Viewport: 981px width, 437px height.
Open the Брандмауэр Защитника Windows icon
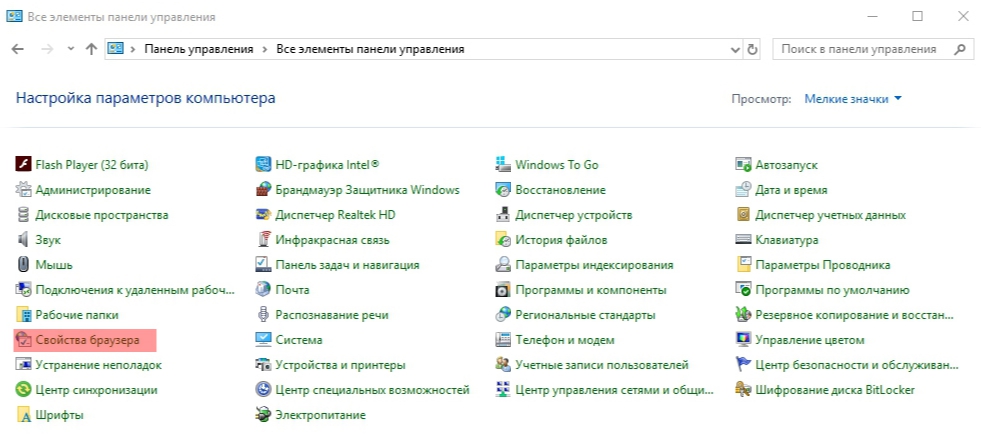tap(263, 190)
